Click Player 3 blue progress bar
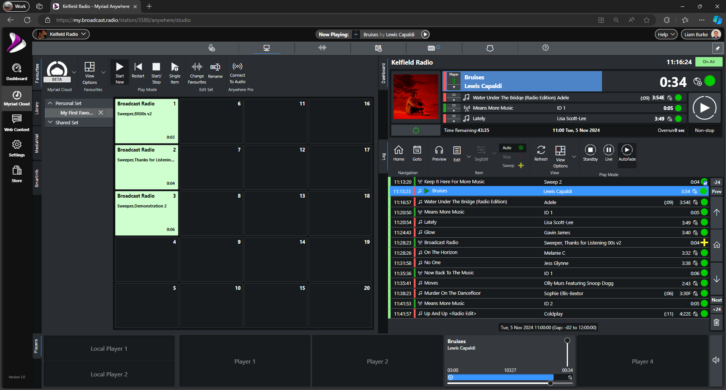This screenshot has width=726, height=390. click(501, 377)
